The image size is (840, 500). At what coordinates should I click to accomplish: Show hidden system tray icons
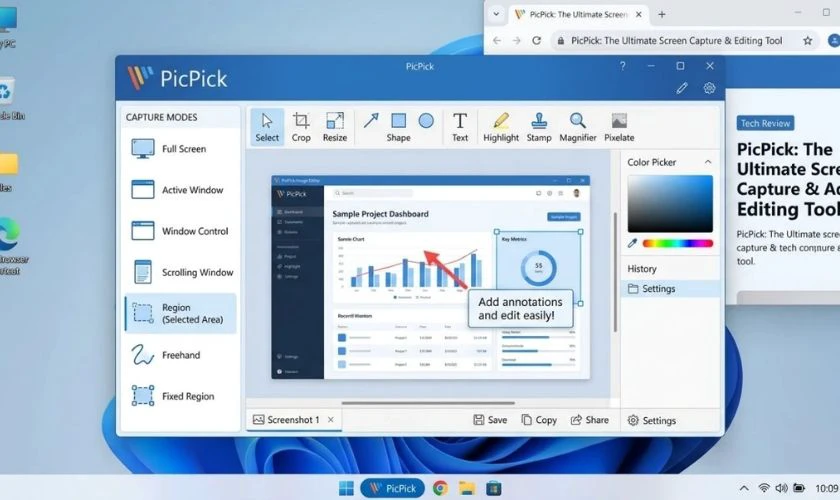point(744,488)
